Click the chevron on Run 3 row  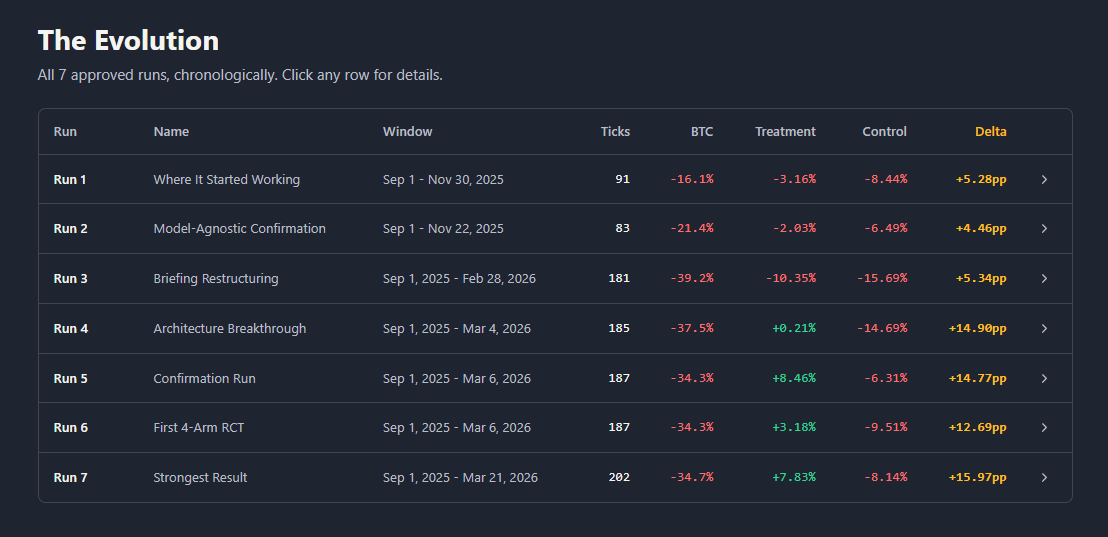pos(1044,278)
